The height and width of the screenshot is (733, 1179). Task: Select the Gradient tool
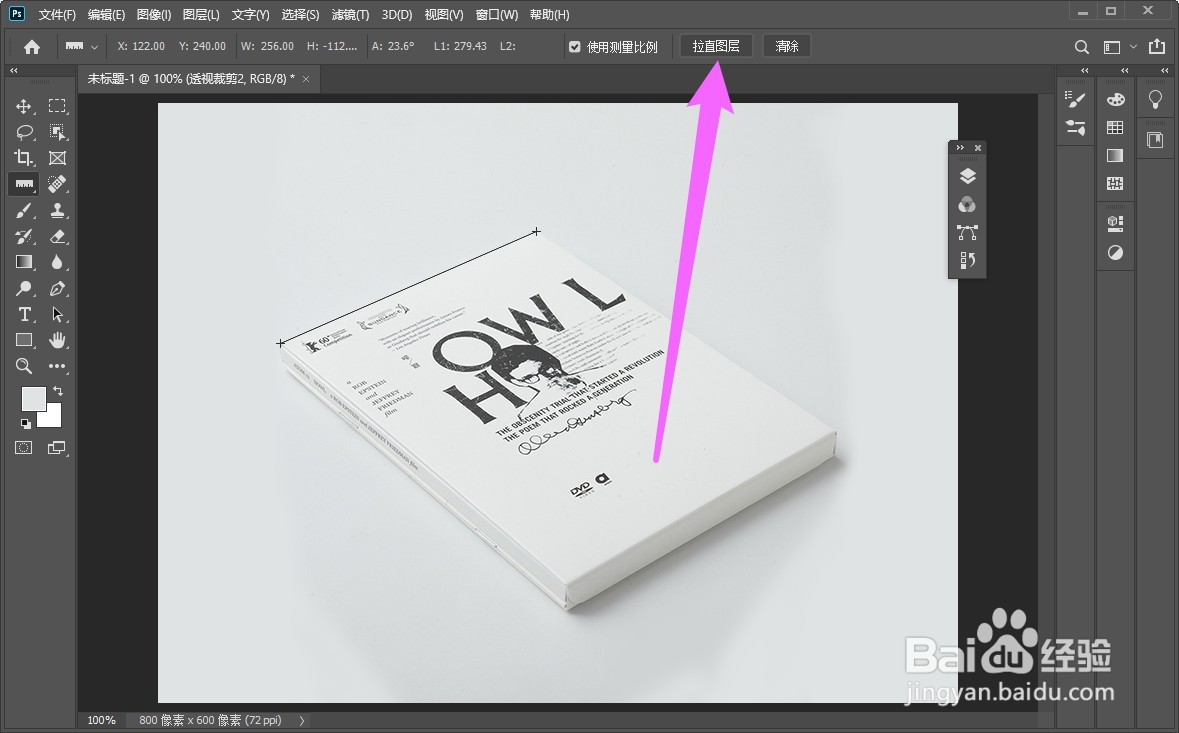[23, 262]
